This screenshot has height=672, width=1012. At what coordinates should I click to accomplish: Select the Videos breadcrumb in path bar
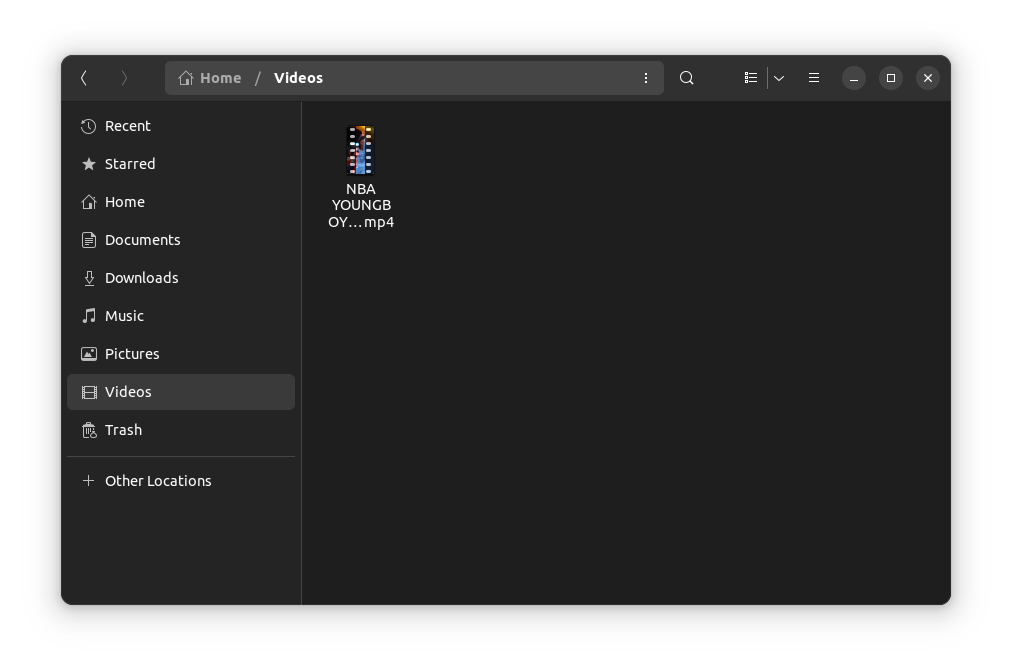click(298, 77)
